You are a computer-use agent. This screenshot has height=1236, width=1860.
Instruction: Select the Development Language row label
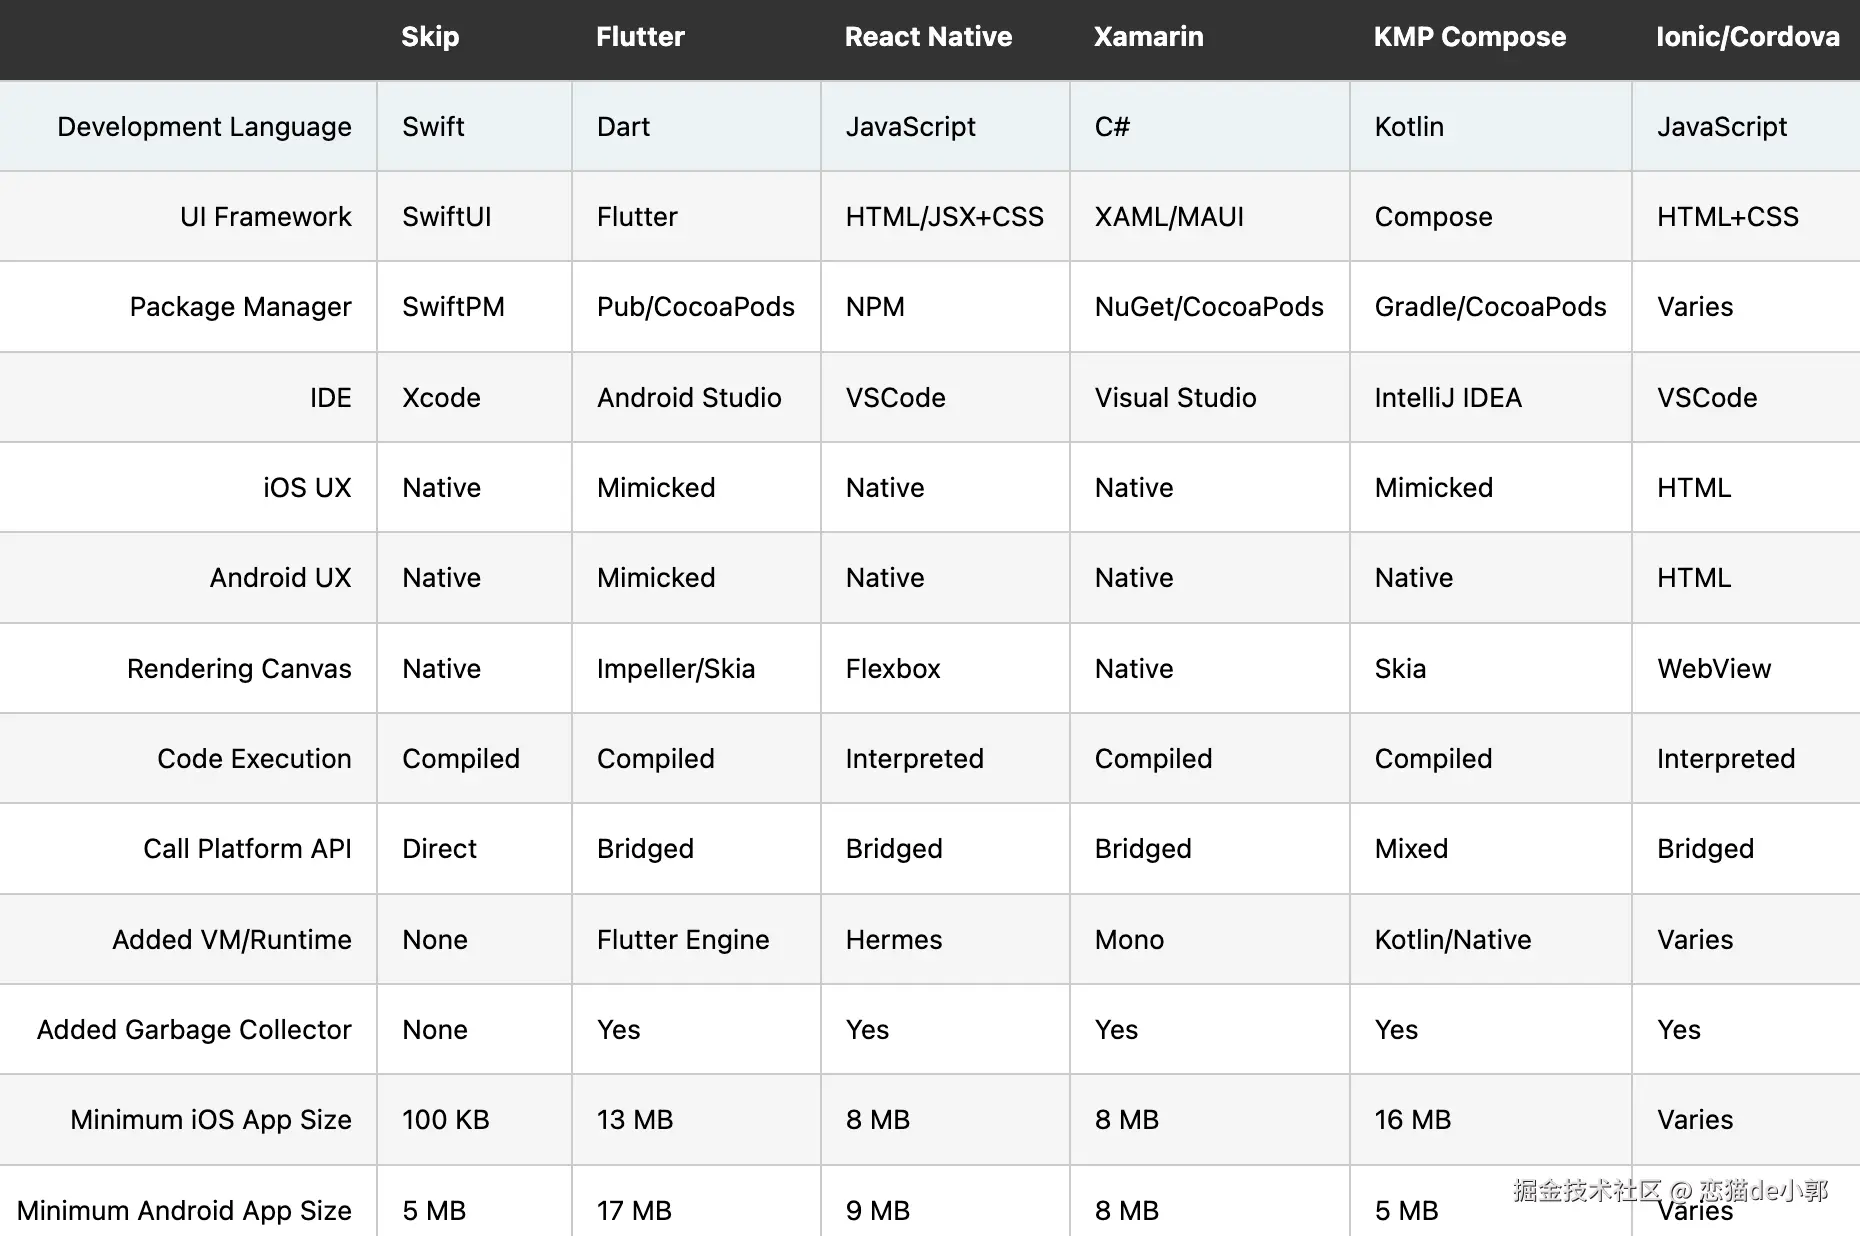pyautogui.click(x=204, y=127)
